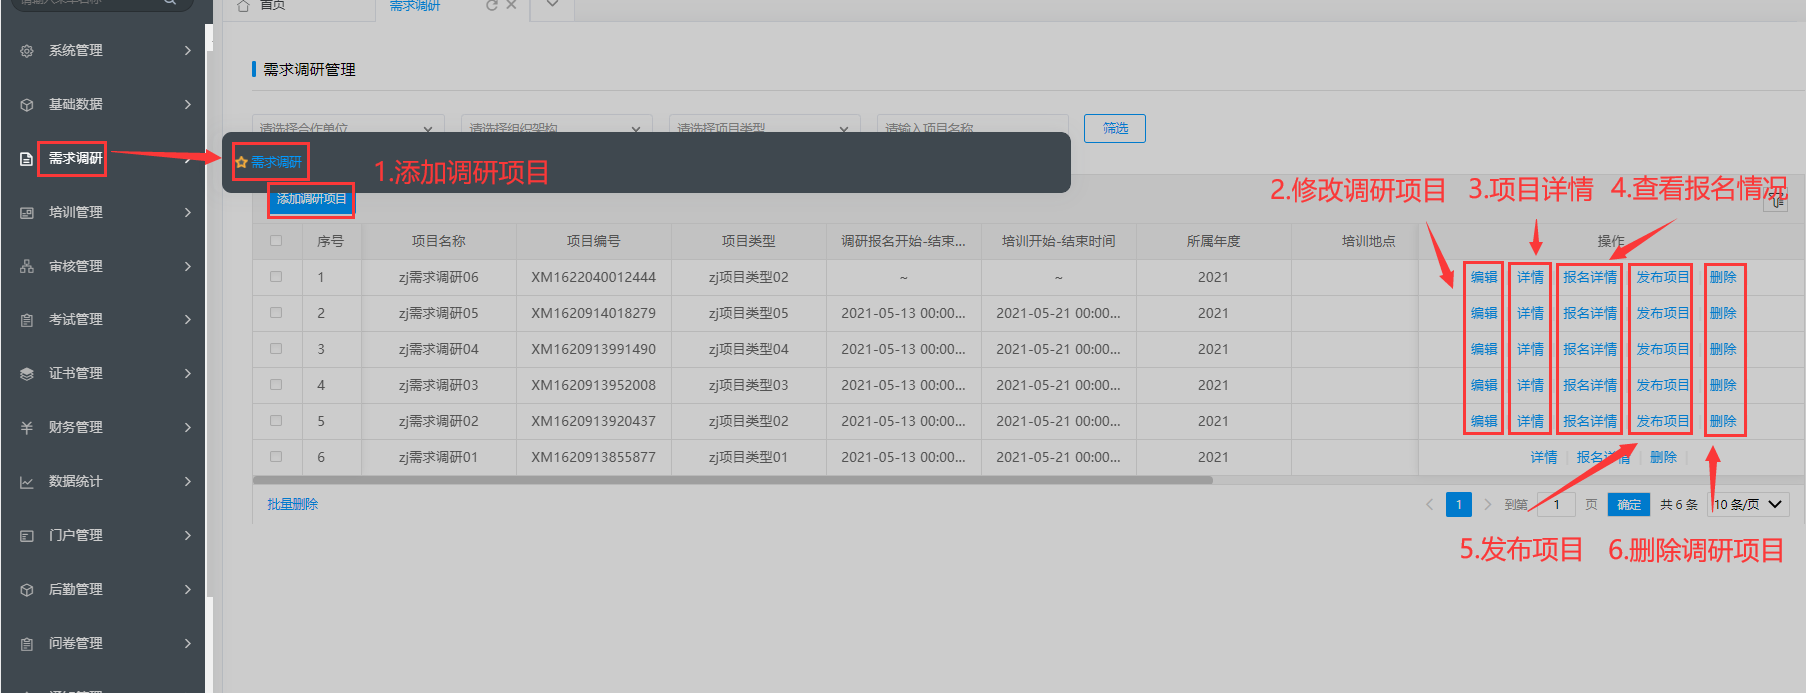
Task: Click 详情 for zj需求调研01
Action: coord(1543,457)
